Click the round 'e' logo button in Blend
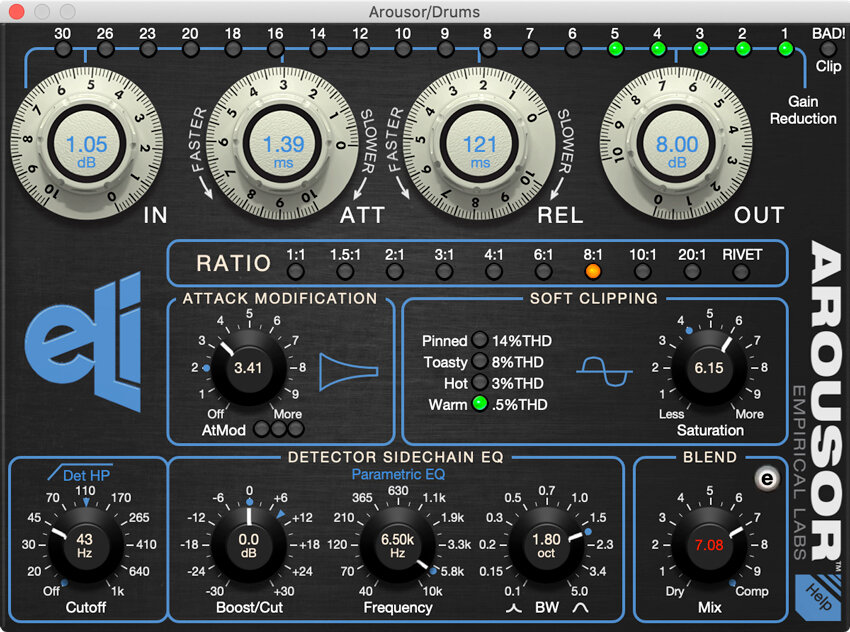Viewport: 850px width, 632px height. coord(767,479)
